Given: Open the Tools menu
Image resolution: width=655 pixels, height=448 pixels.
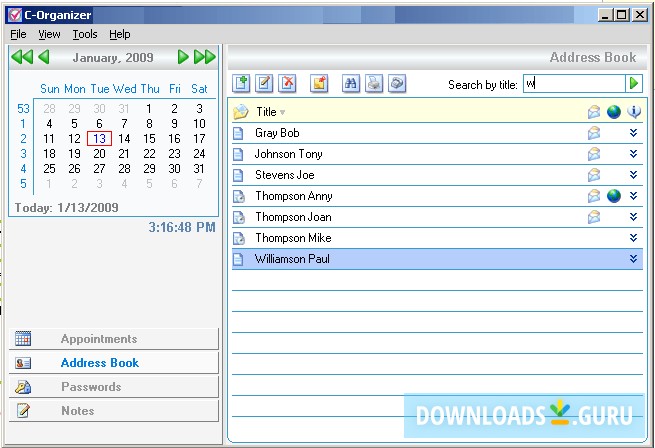Looking at the screenshot, I should [85, 34].
